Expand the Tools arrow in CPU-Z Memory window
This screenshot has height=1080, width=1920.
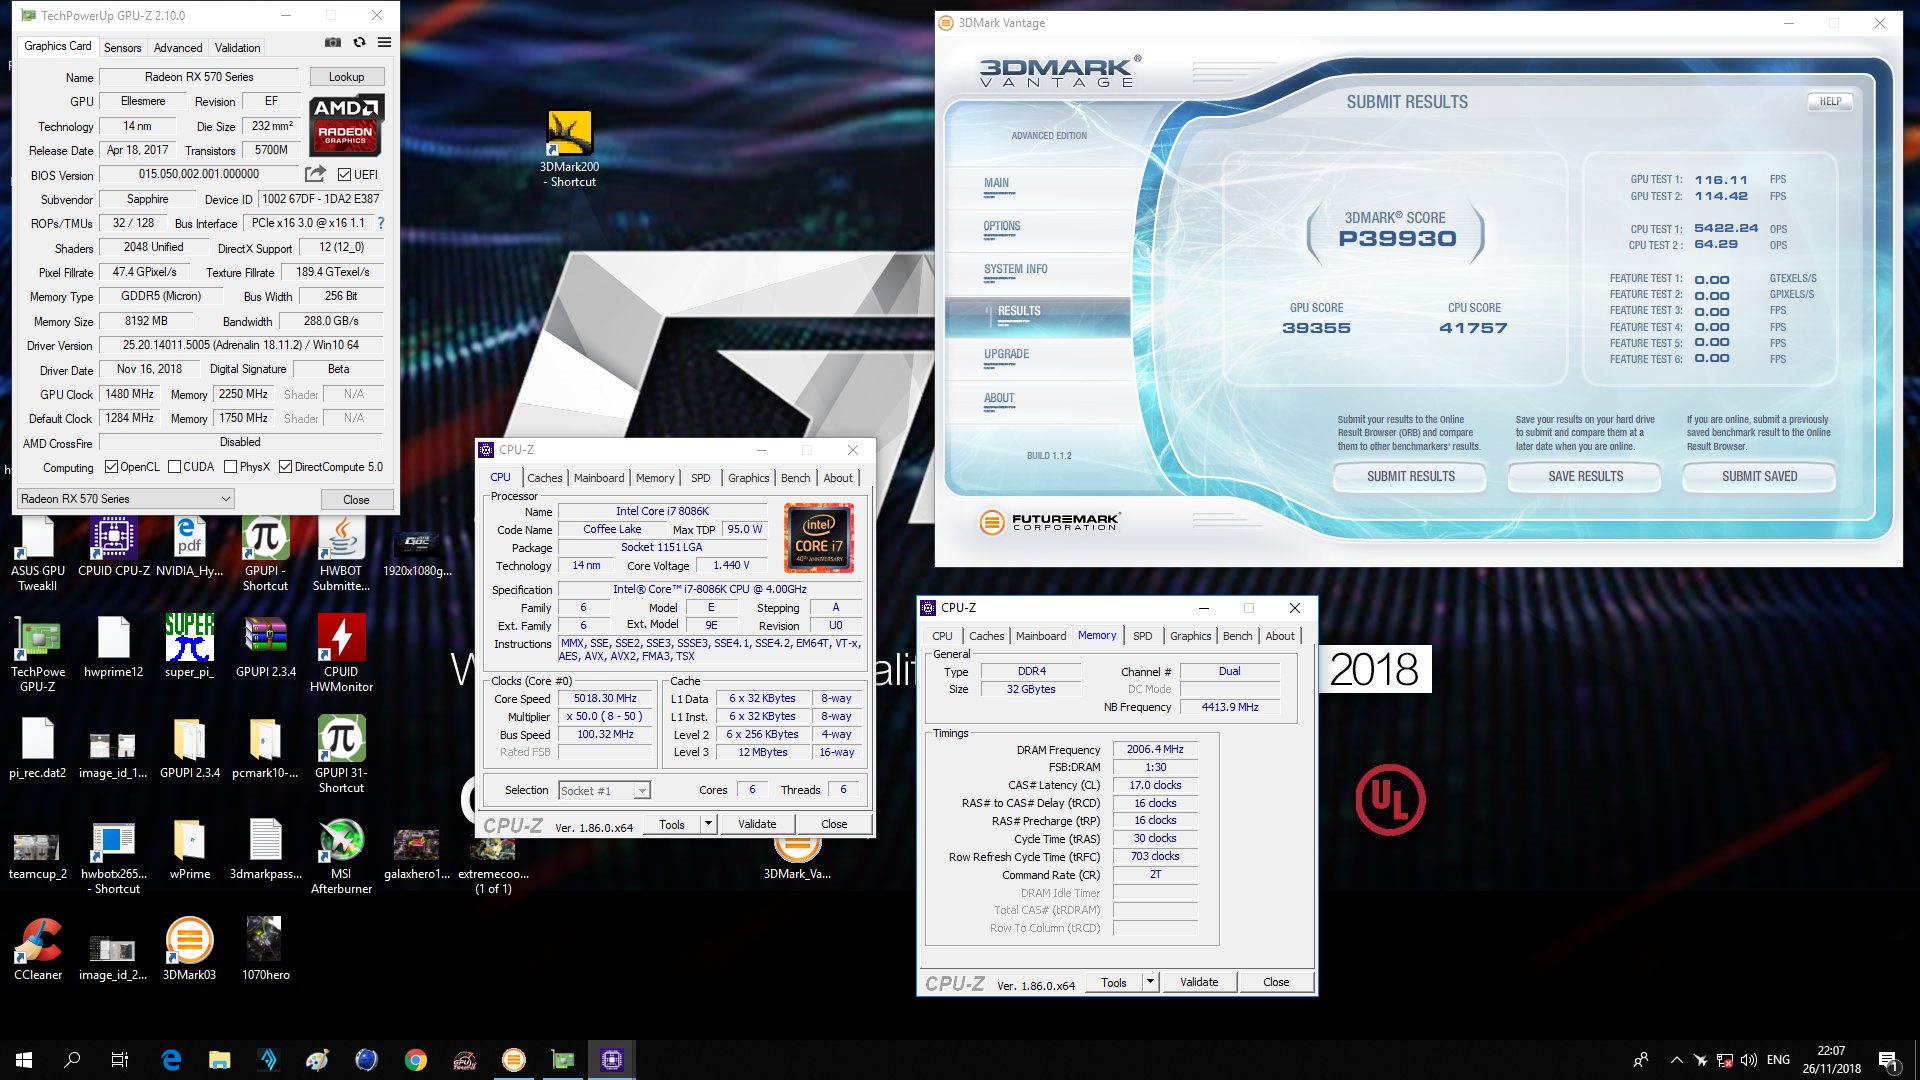[x=1150, y=982]
